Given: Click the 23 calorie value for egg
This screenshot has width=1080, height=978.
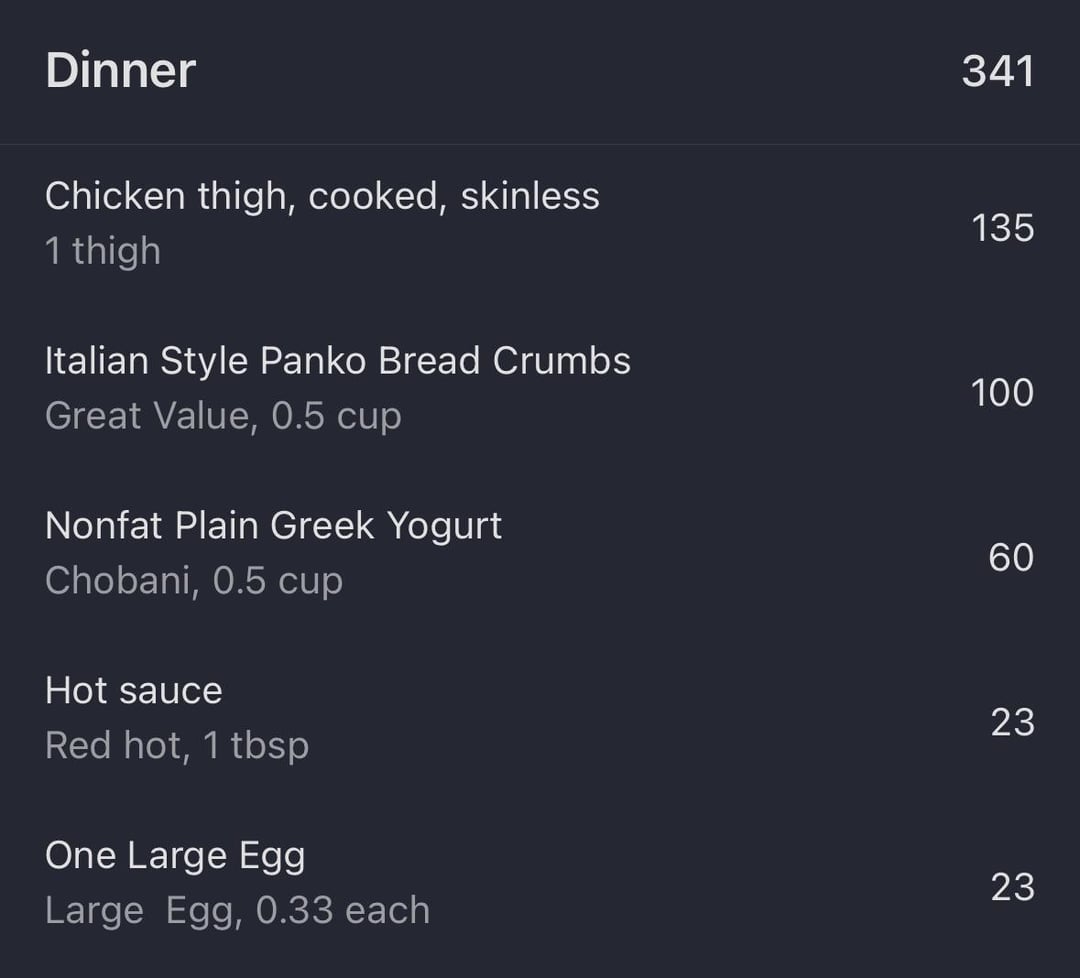Looking at the screenshot, I should point(1012,887).
